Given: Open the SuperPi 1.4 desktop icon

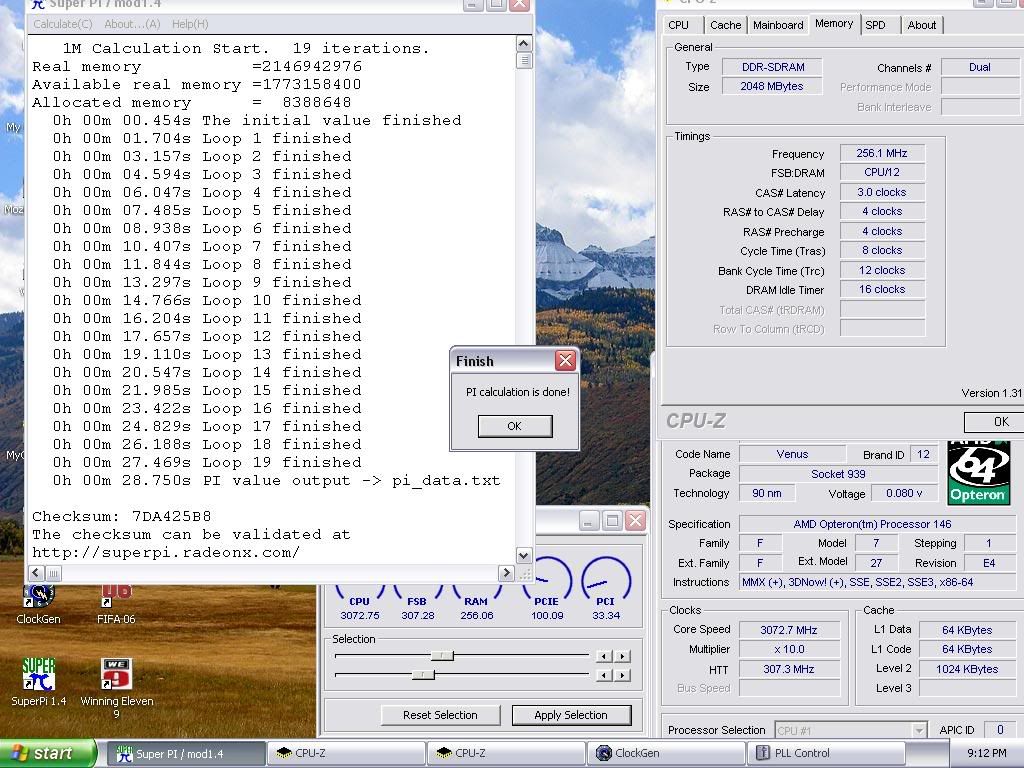Looking at the screenshot, I should click(x=39, y=682).
